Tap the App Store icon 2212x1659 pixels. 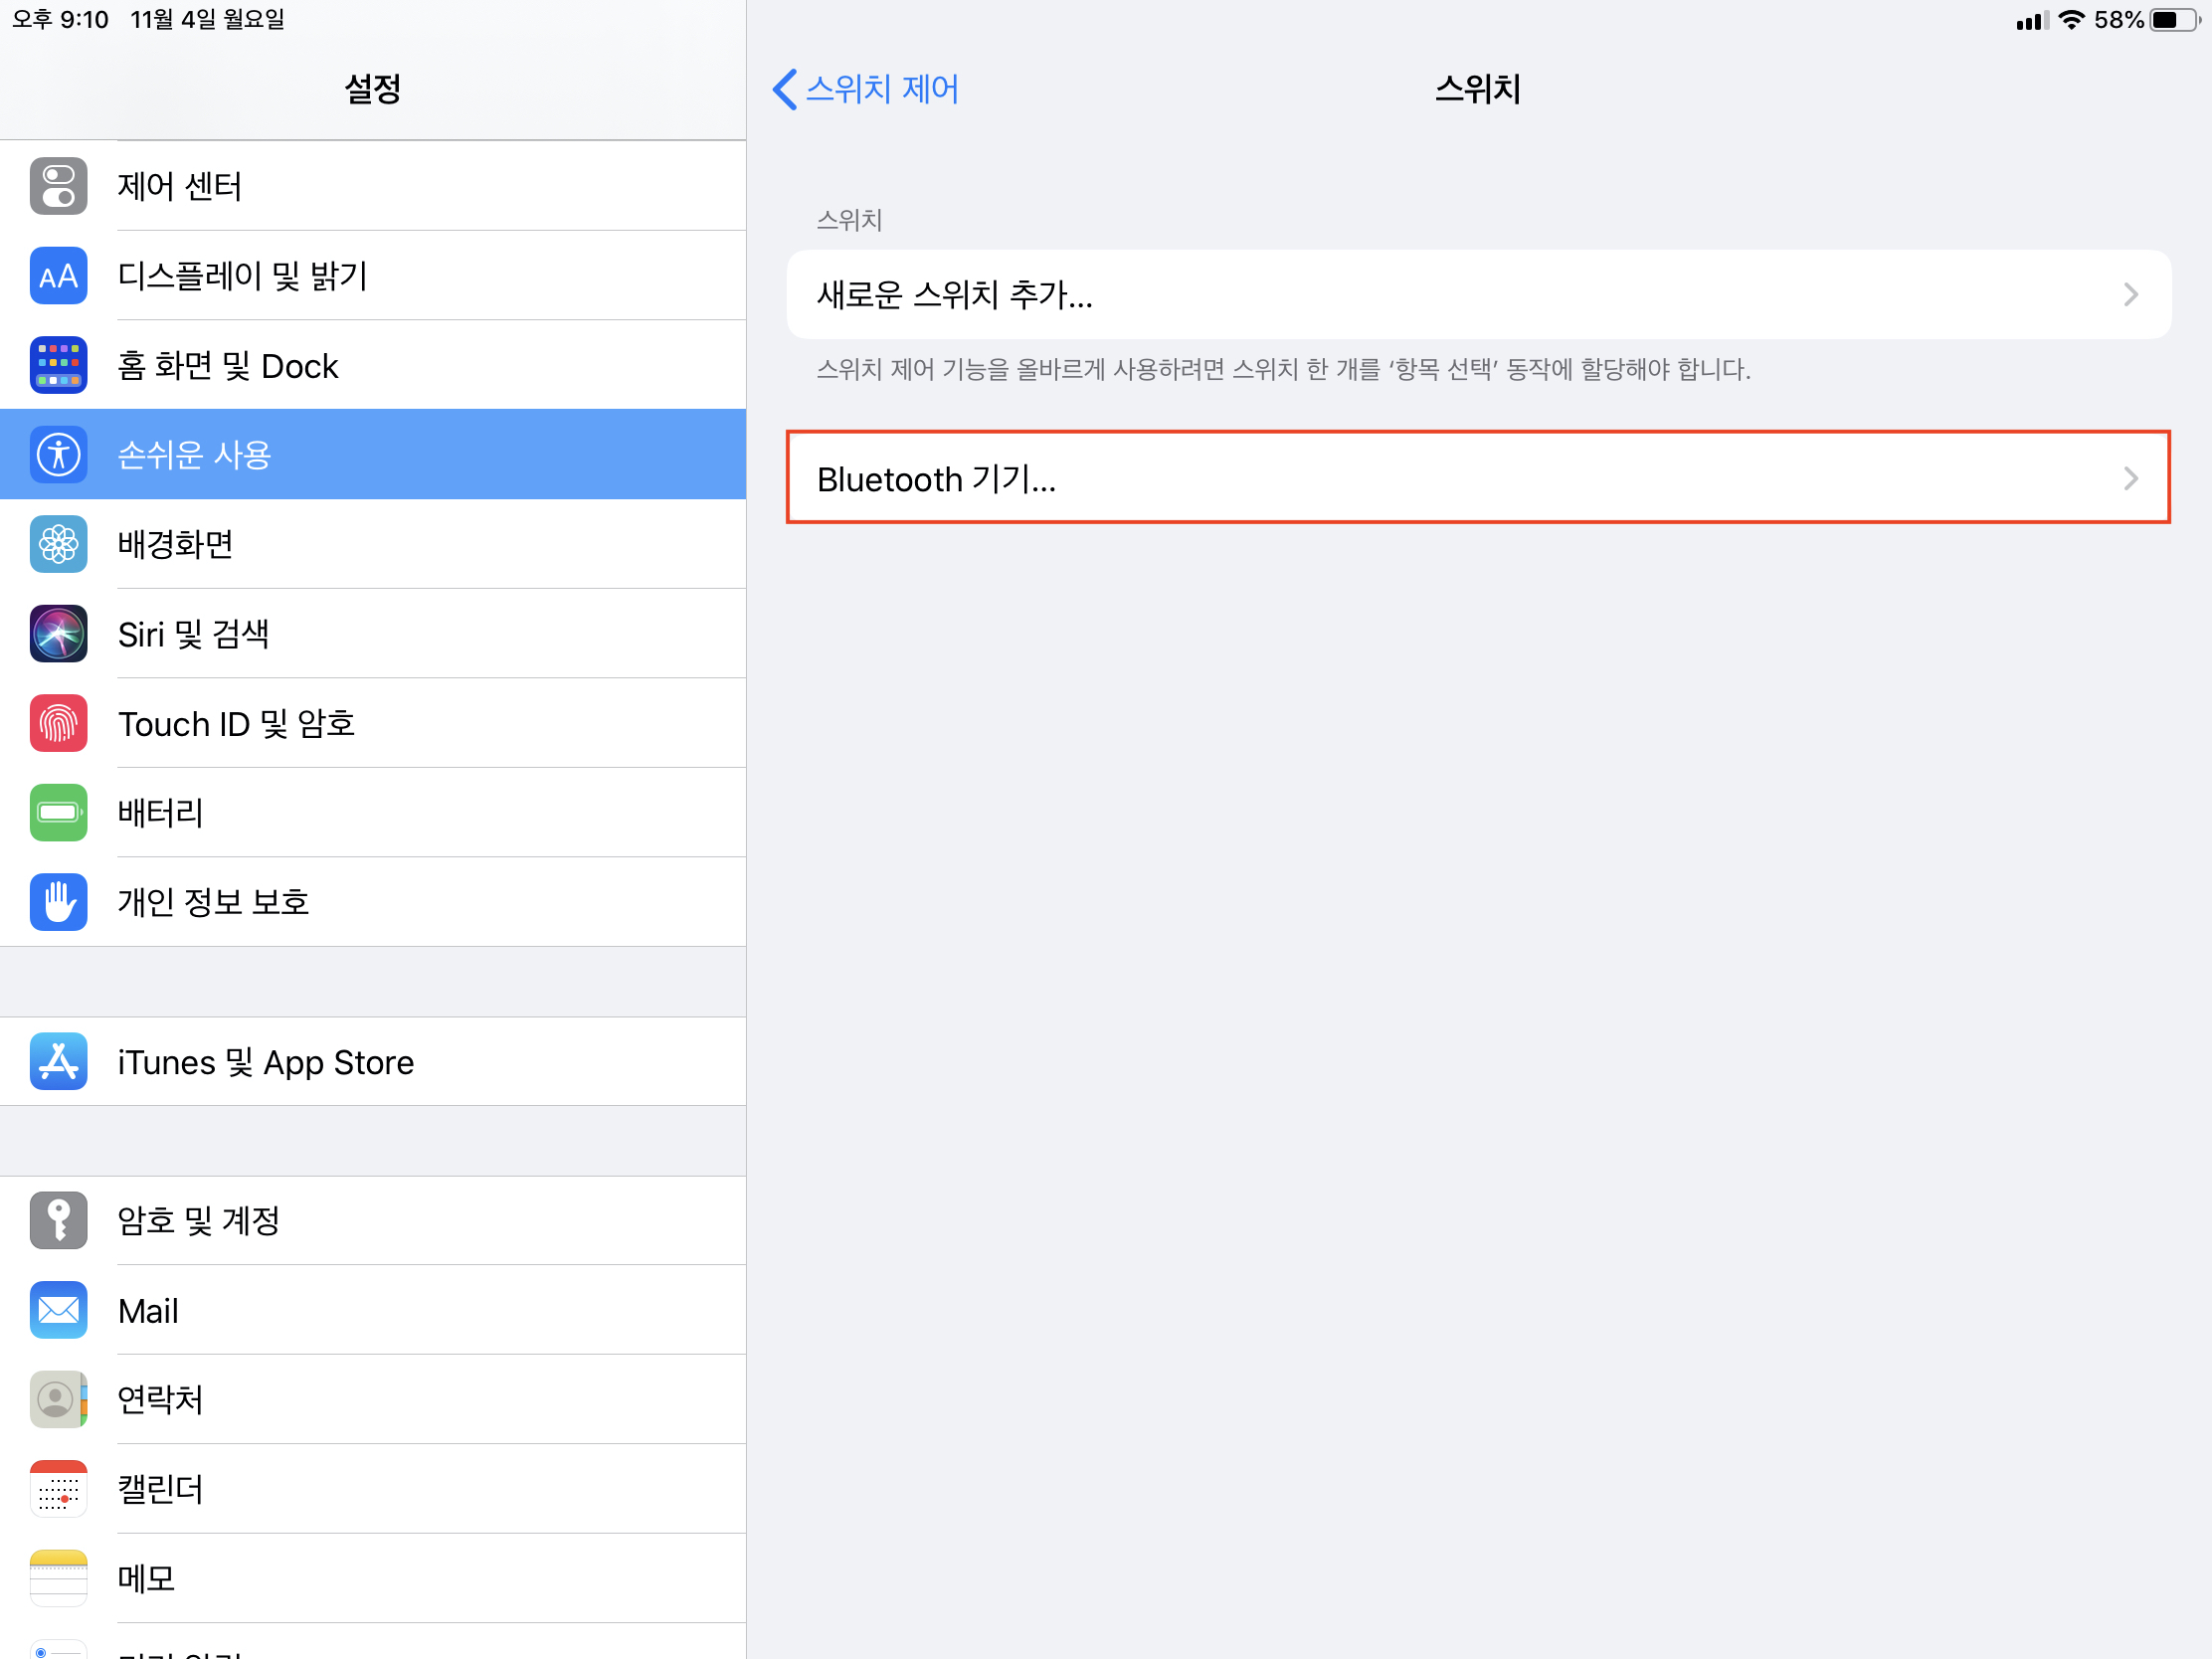[58, 1061]
